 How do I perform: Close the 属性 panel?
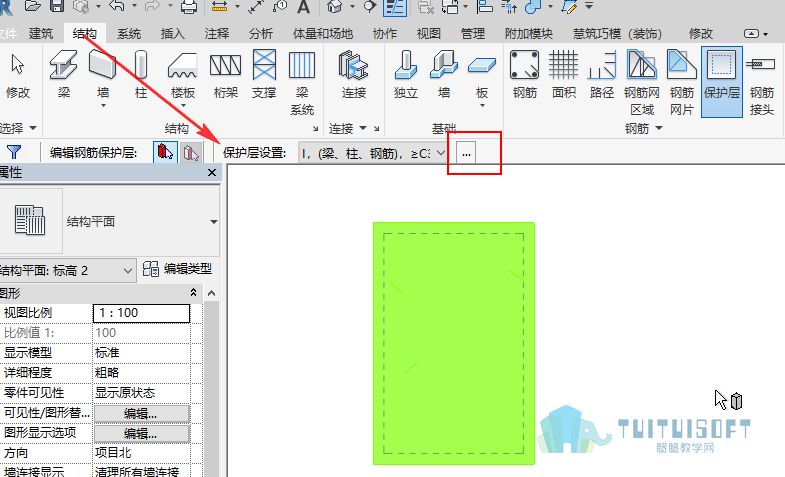pyautogui.click(x=212, y=172)
